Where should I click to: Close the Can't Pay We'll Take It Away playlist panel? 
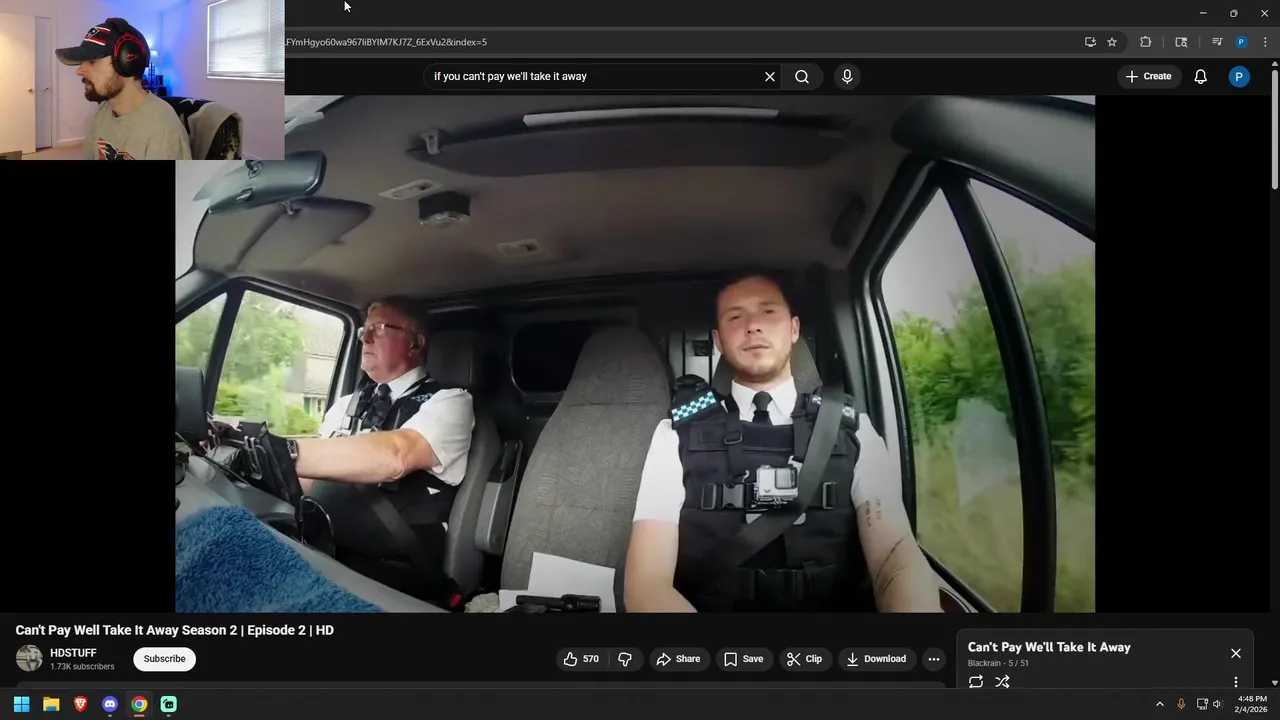coord(1236,653)
